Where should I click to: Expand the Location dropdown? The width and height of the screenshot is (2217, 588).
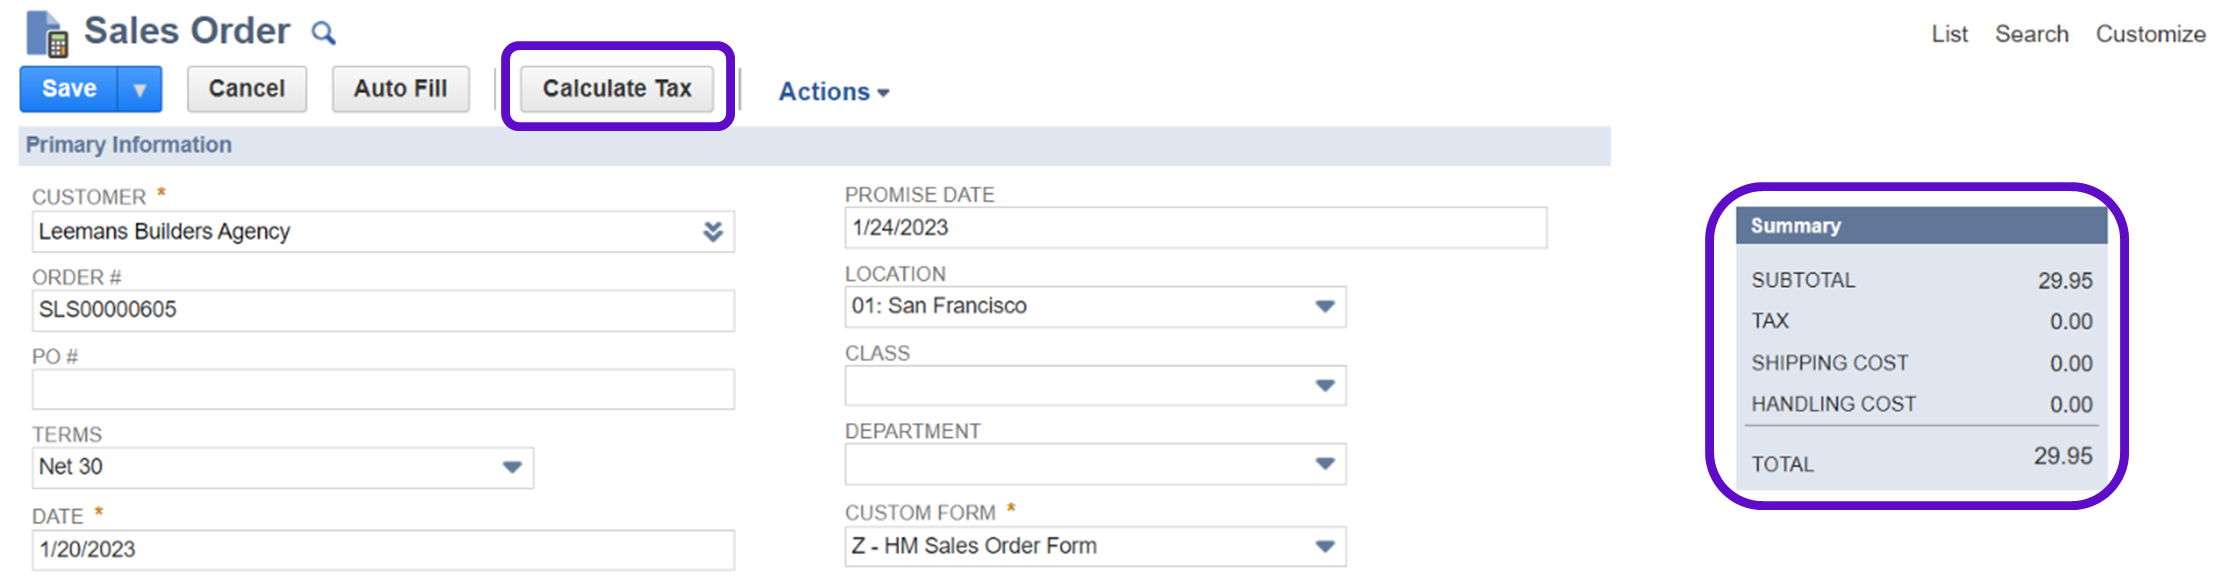point(1324,307)
